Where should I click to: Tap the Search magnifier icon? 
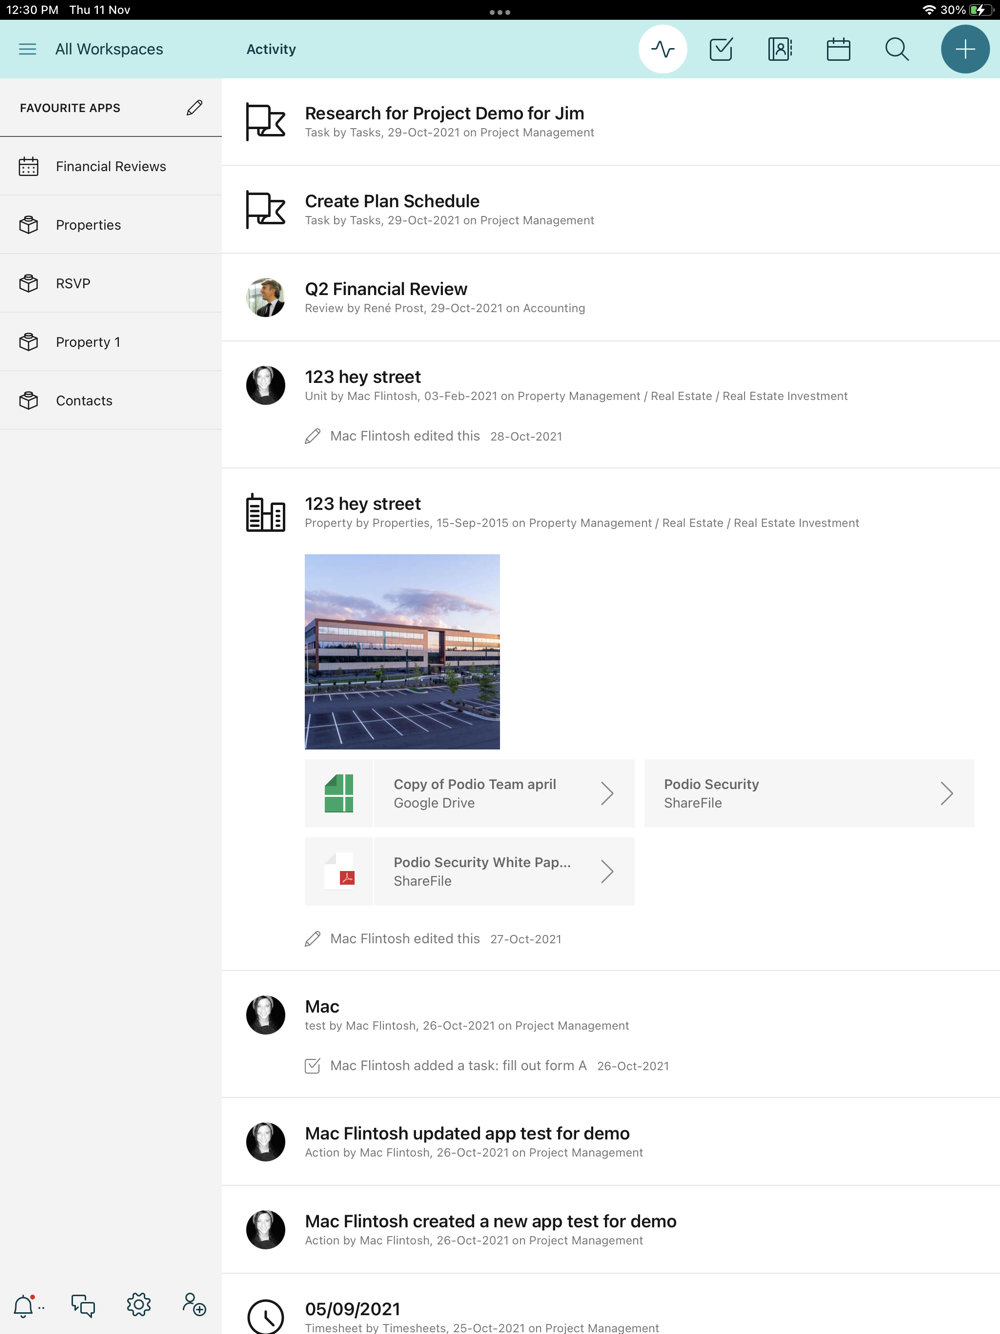tap(897, 49)
